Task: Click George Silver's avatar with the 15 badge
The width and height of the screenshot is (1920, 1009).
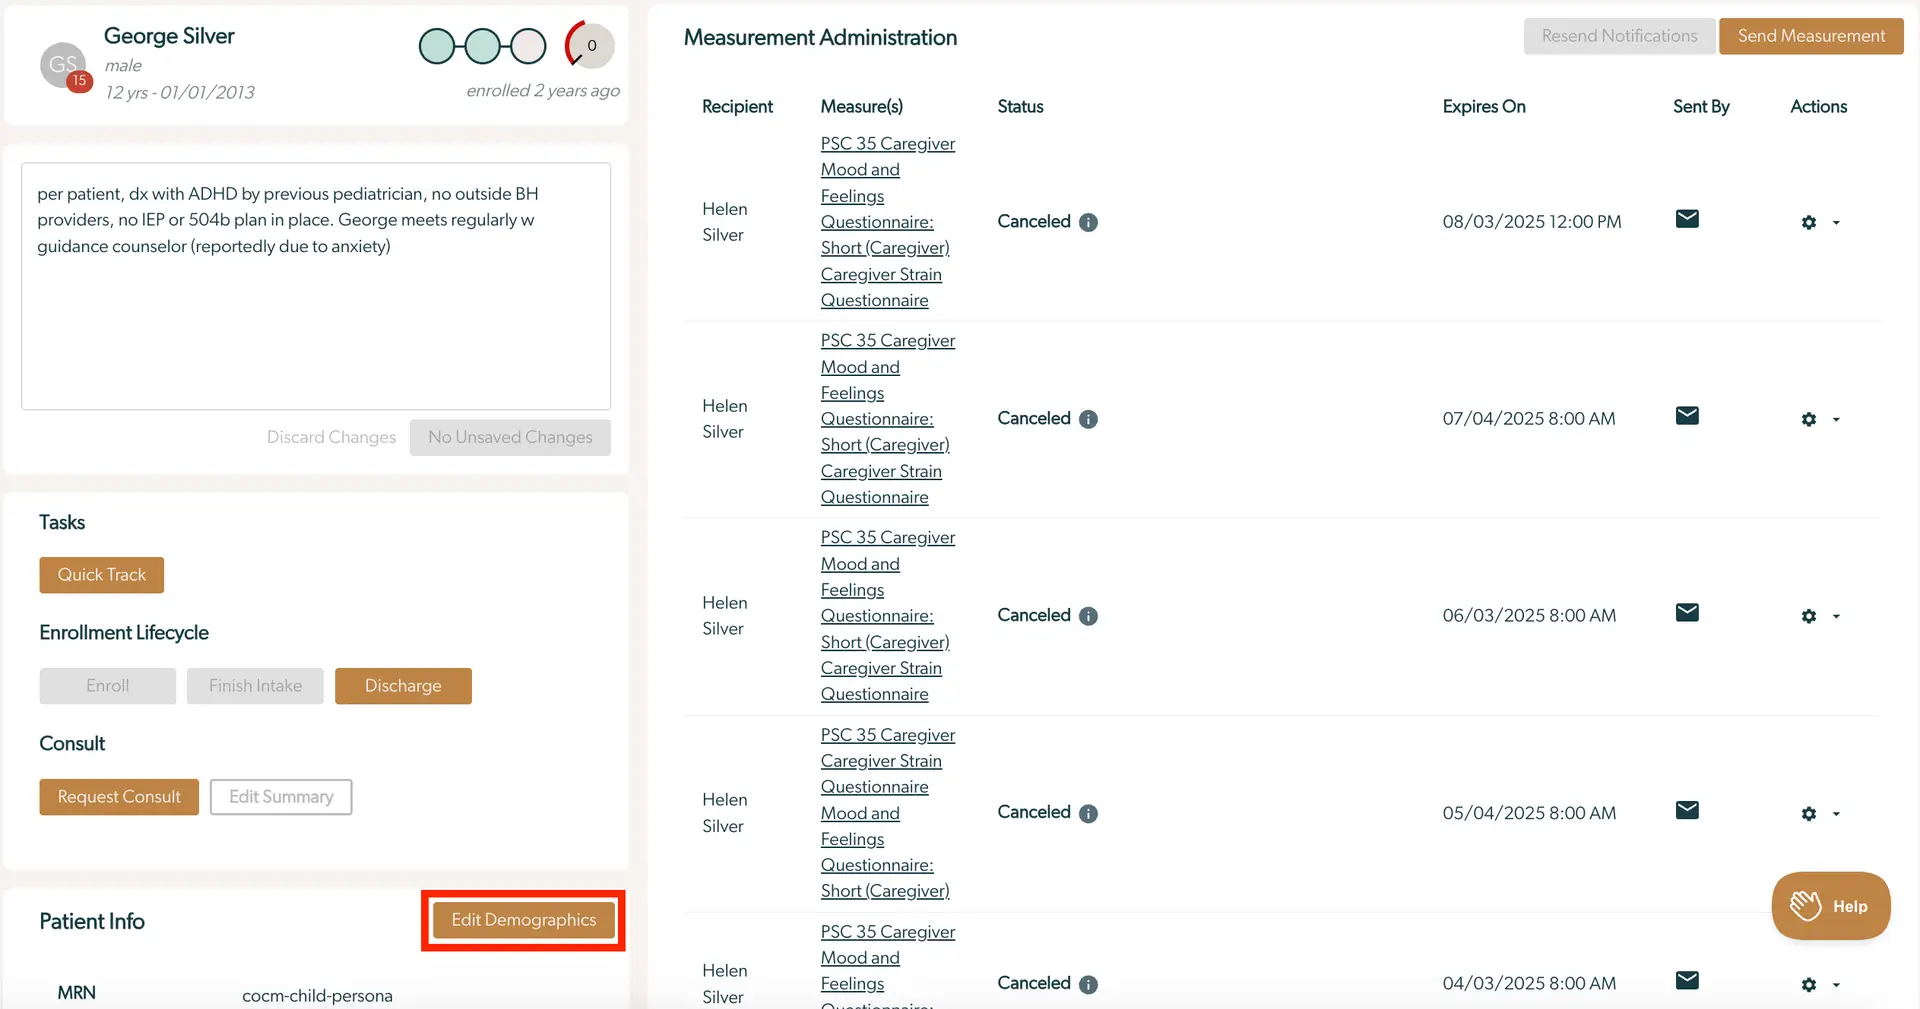Action: (x=64, y=66)
